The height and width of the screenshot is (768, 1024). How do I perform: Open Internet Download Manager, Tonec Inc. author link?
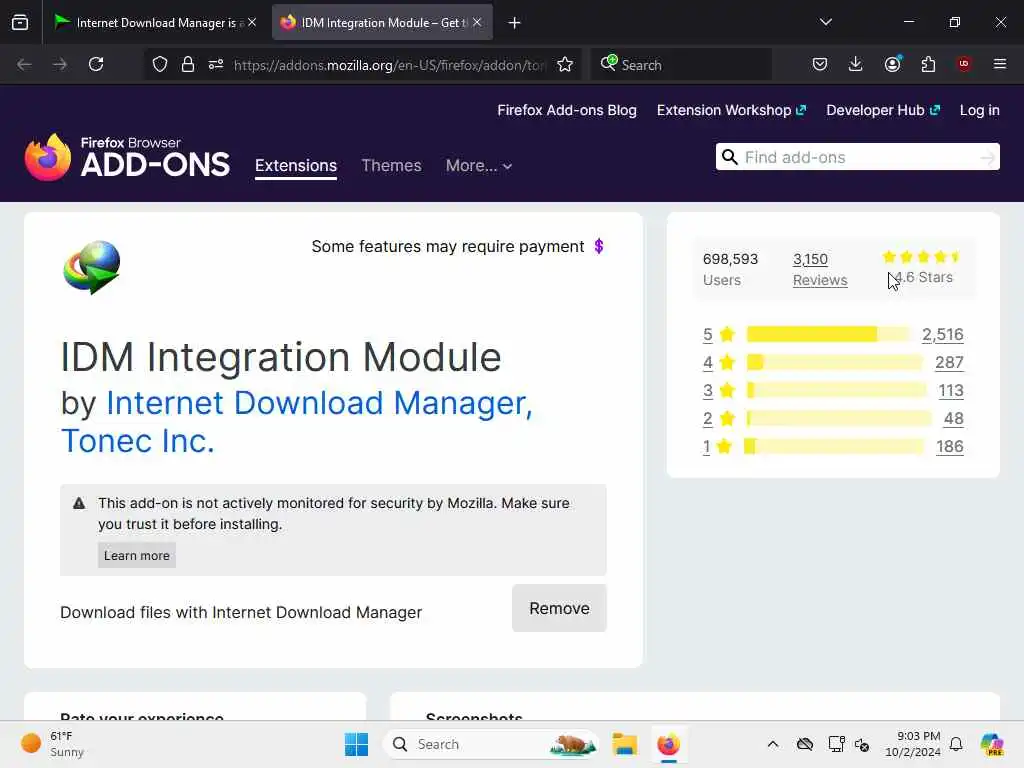point(297,422)
